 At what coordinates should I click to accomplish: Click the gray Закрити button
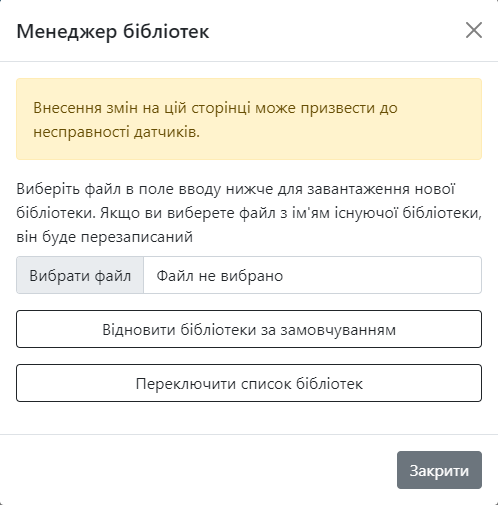[x=439, y=470]
